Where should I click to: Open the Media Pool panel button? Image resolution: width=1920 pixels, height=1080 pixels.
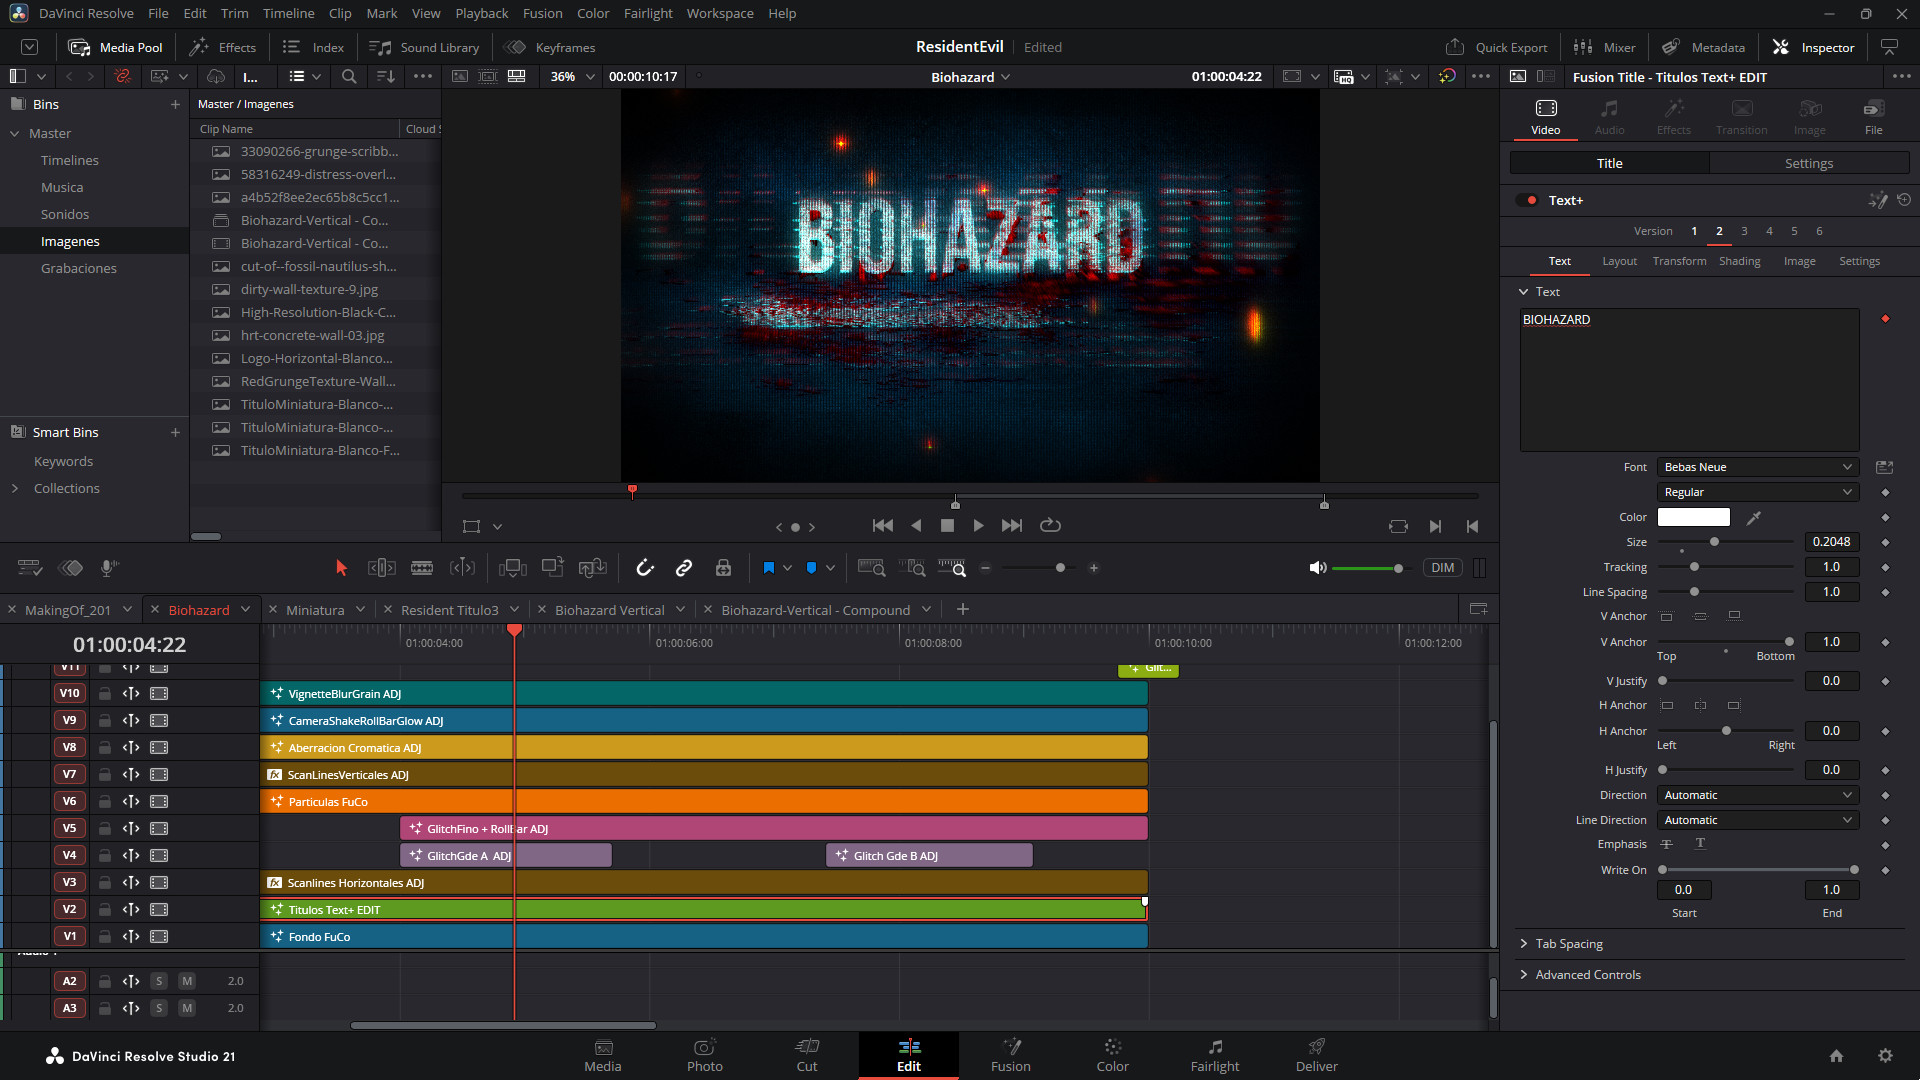pyautogui.click(x=115, y=47)
